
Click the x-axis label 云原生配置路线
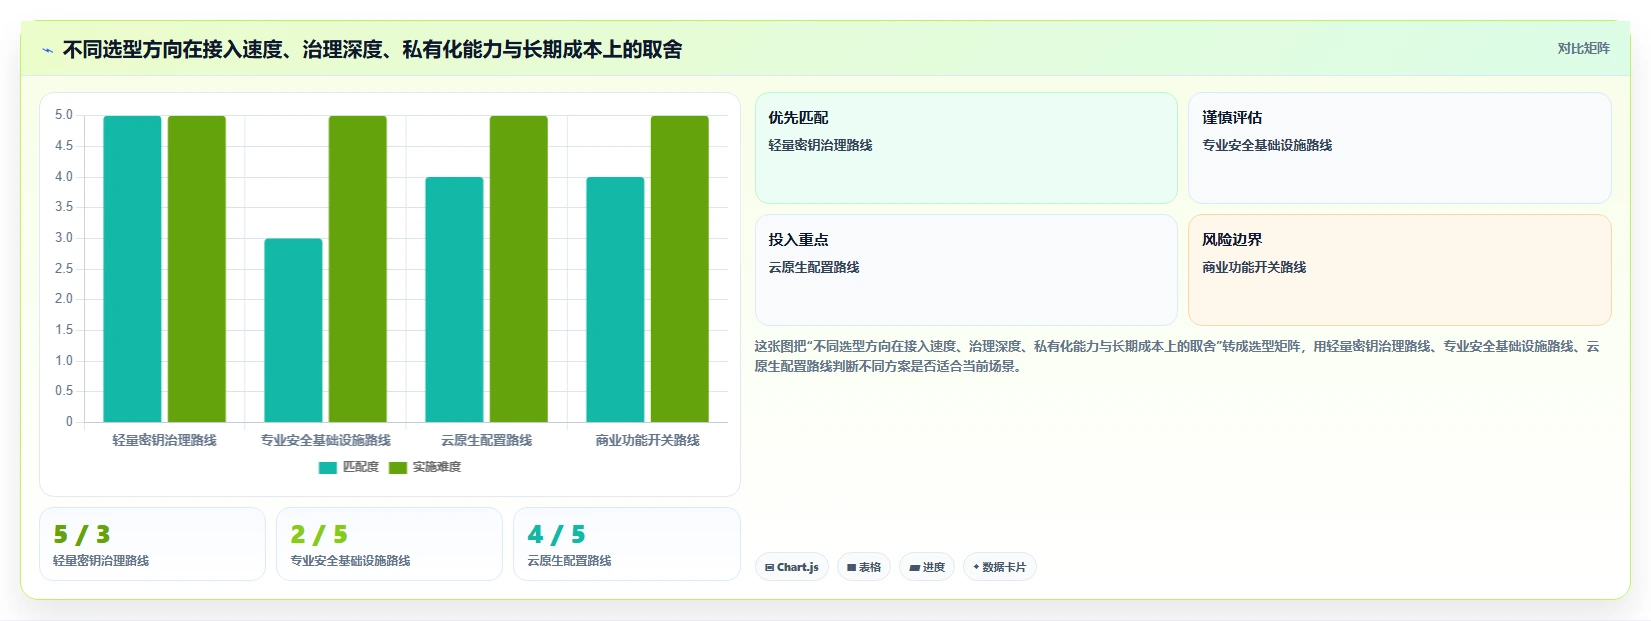[x=487, y=440]
